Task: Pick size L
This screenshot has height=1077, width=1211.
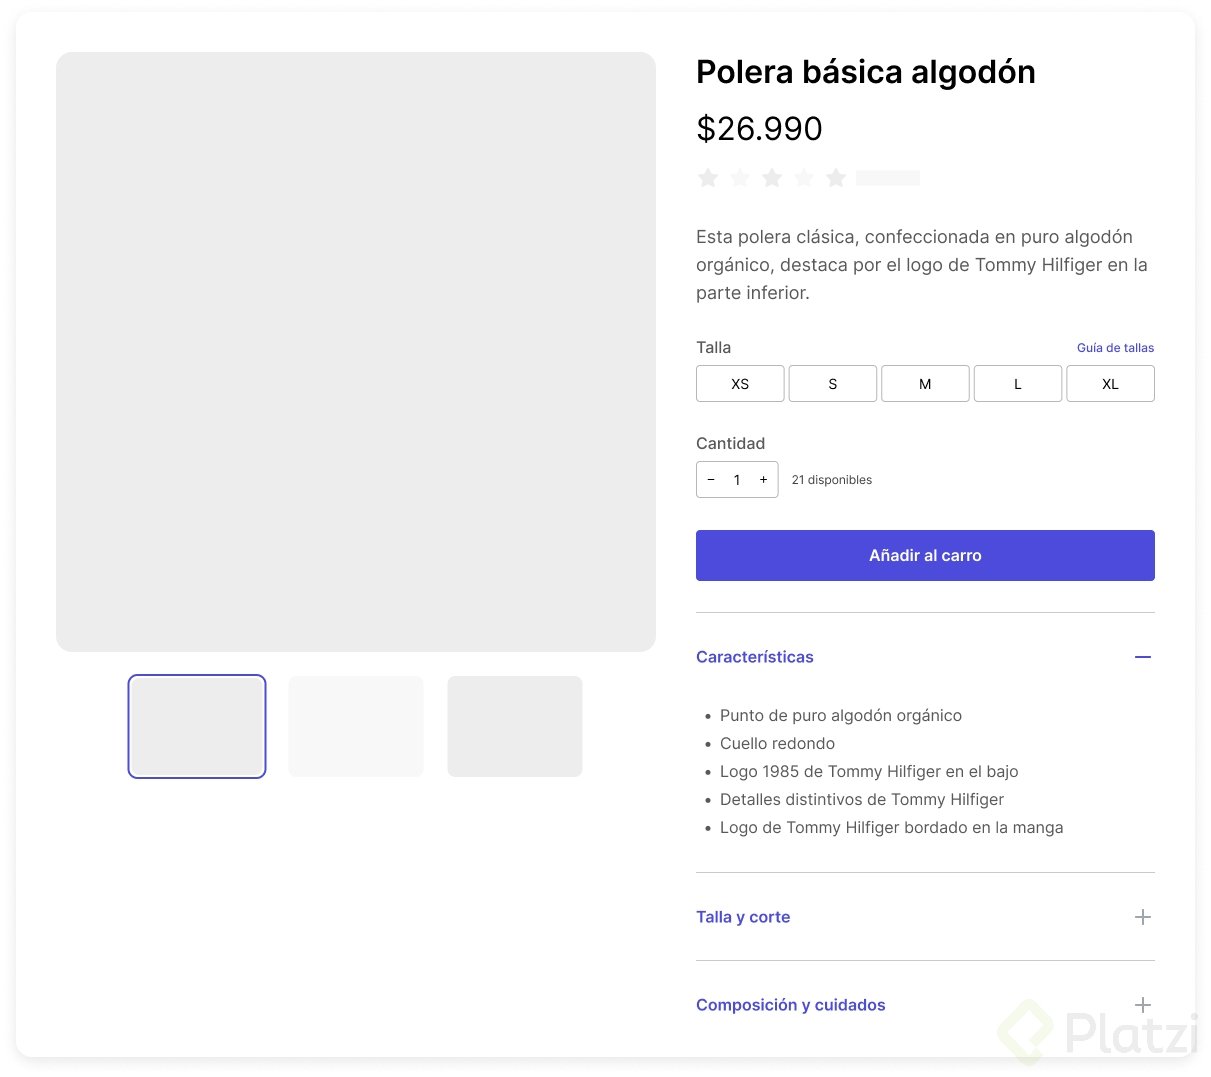Action: 1018,384
